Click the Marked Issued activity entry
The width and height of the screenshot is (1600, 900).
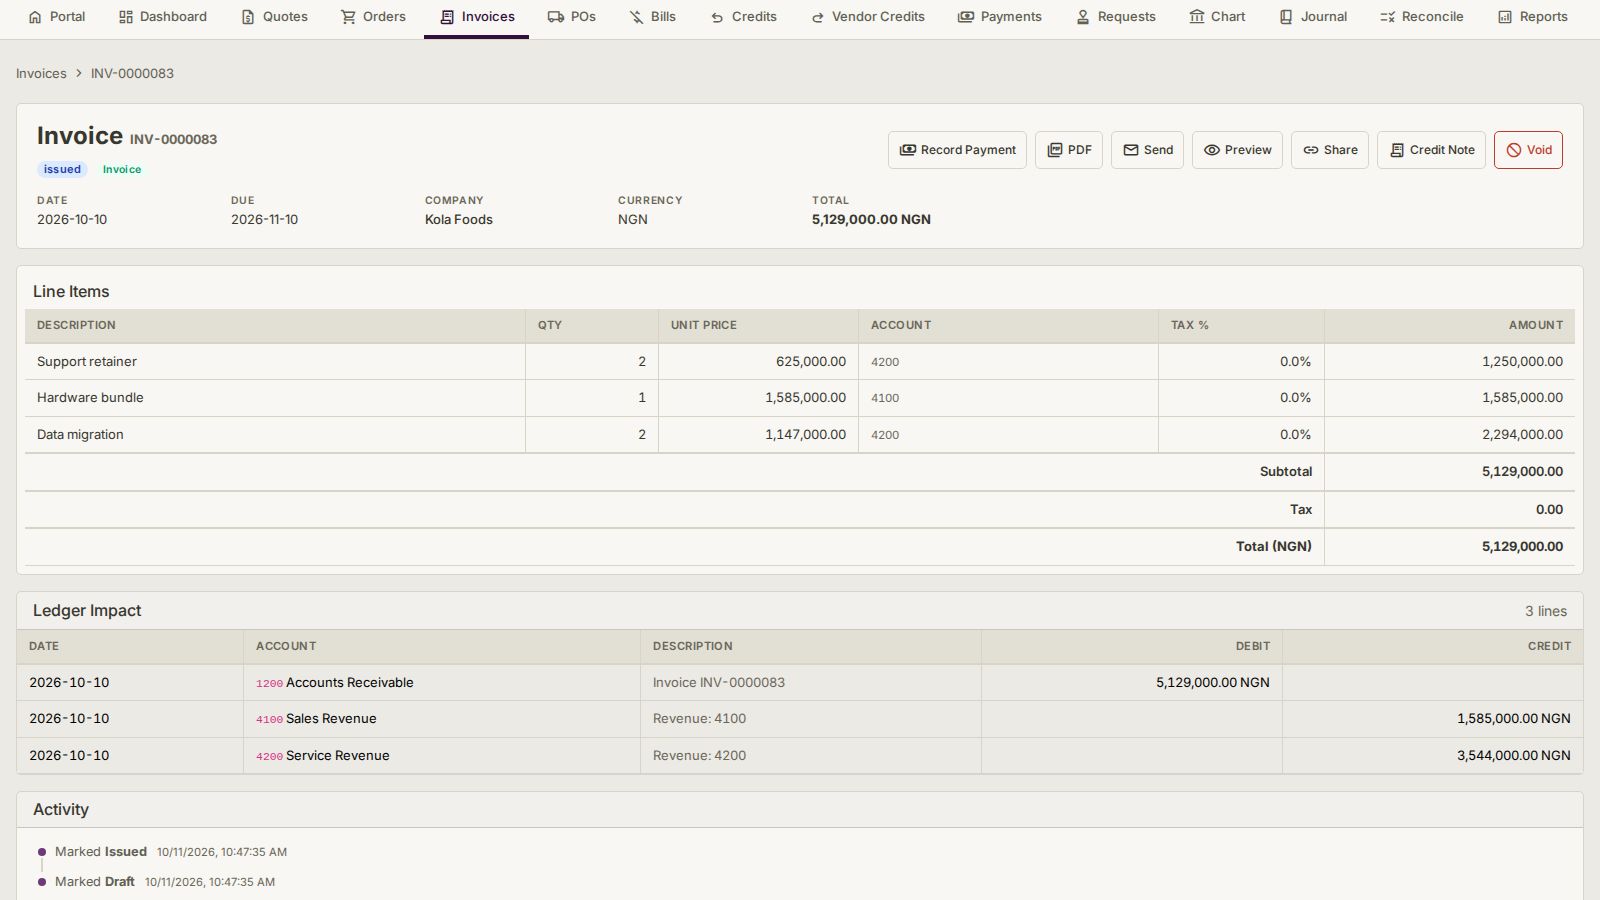click(x=171, y=852)
